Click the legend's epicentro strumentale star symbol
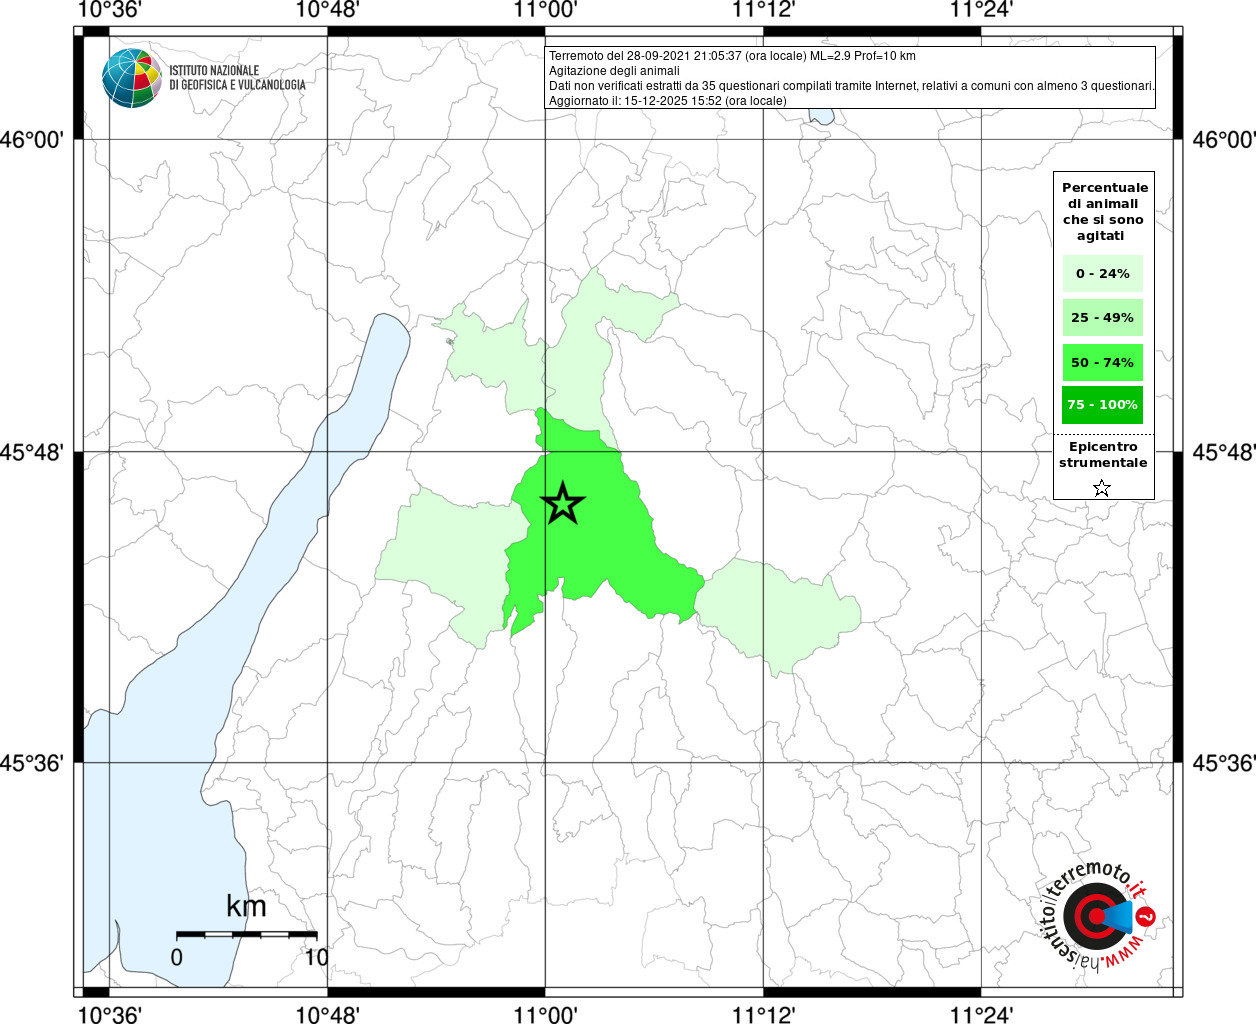Image resolution: width=1256 pixels, height=1024 pixels. click(1102, 488)
